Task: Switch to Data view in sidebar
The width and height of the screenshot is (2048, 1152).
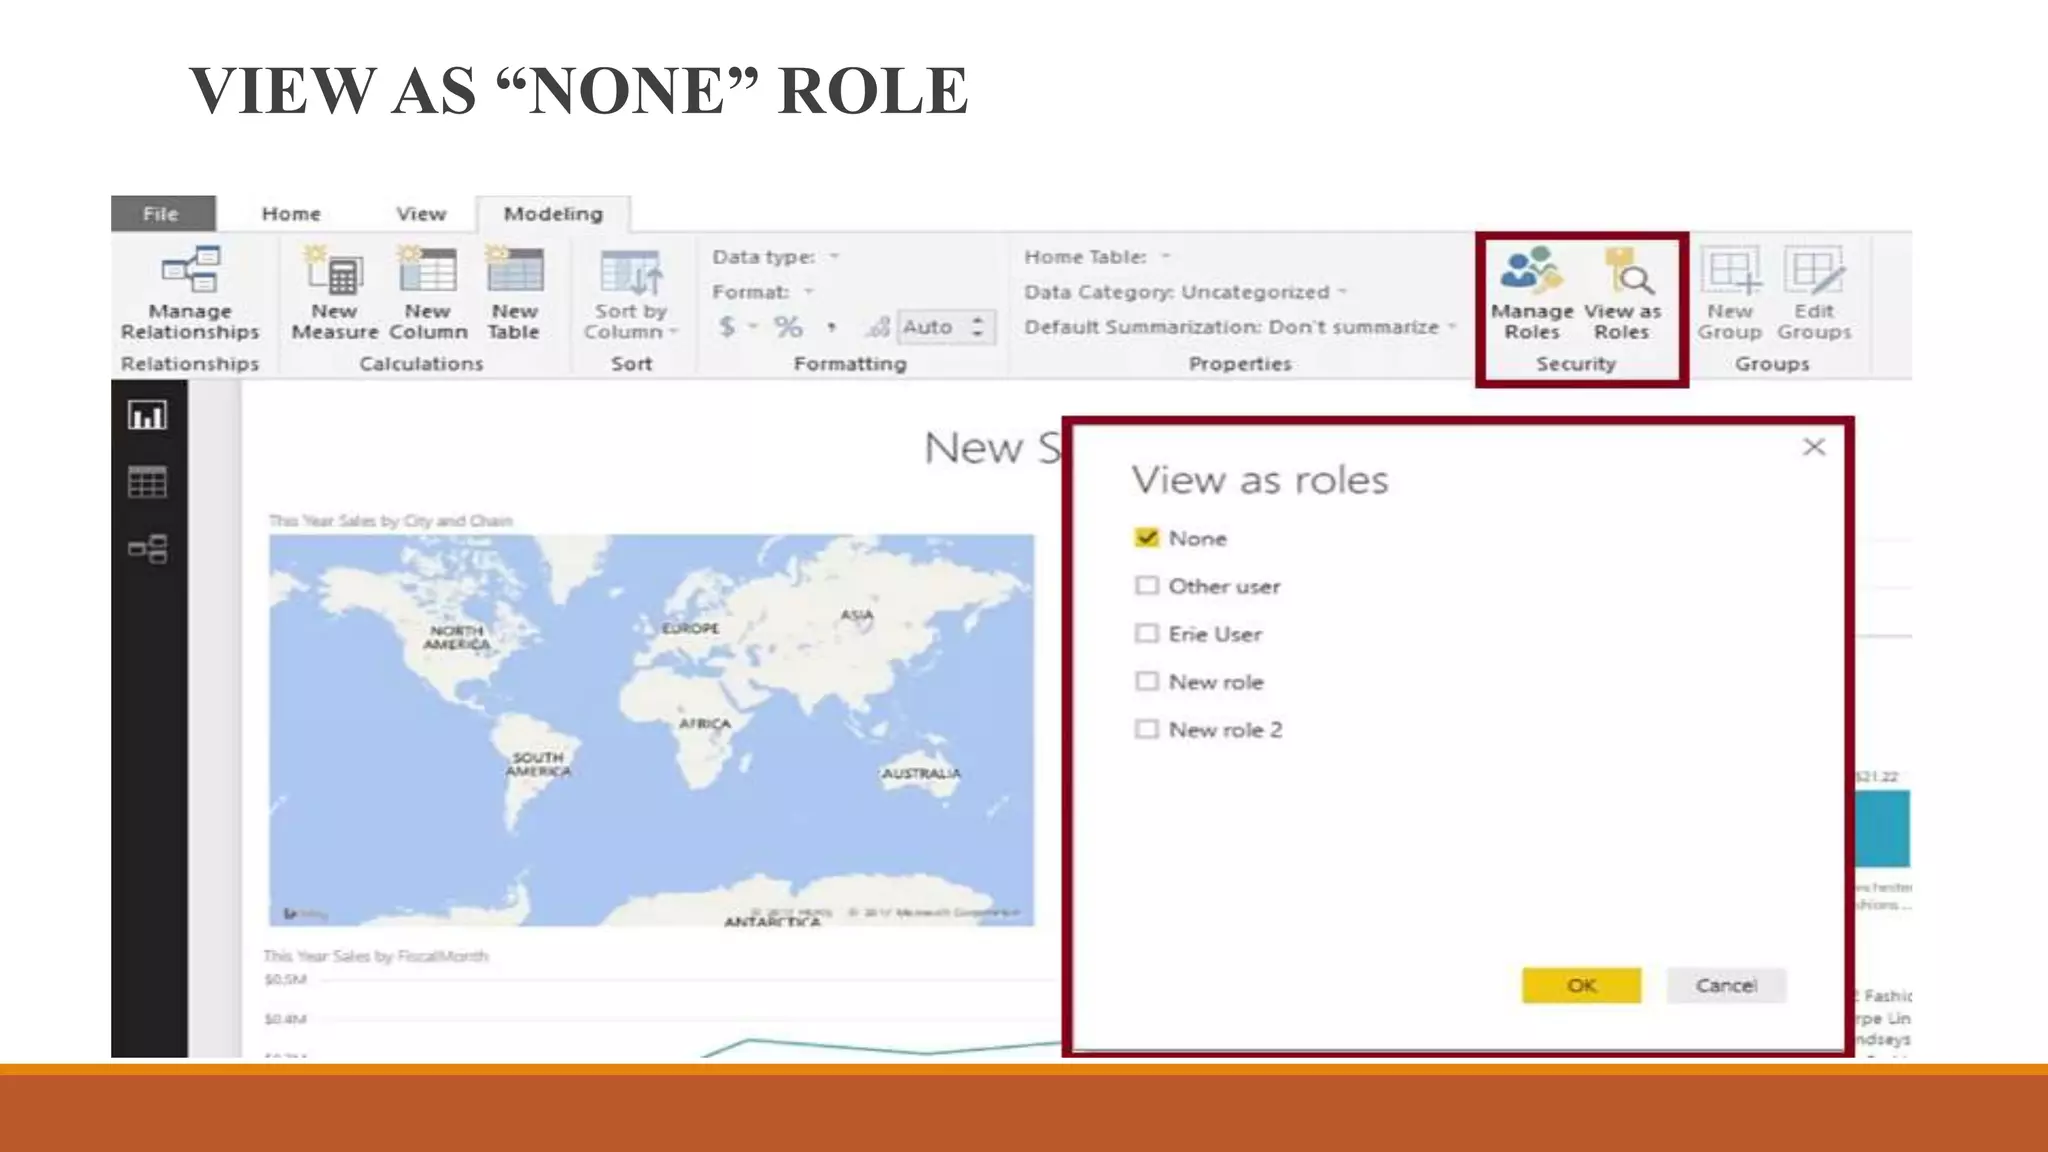Action: pos(148,483)
